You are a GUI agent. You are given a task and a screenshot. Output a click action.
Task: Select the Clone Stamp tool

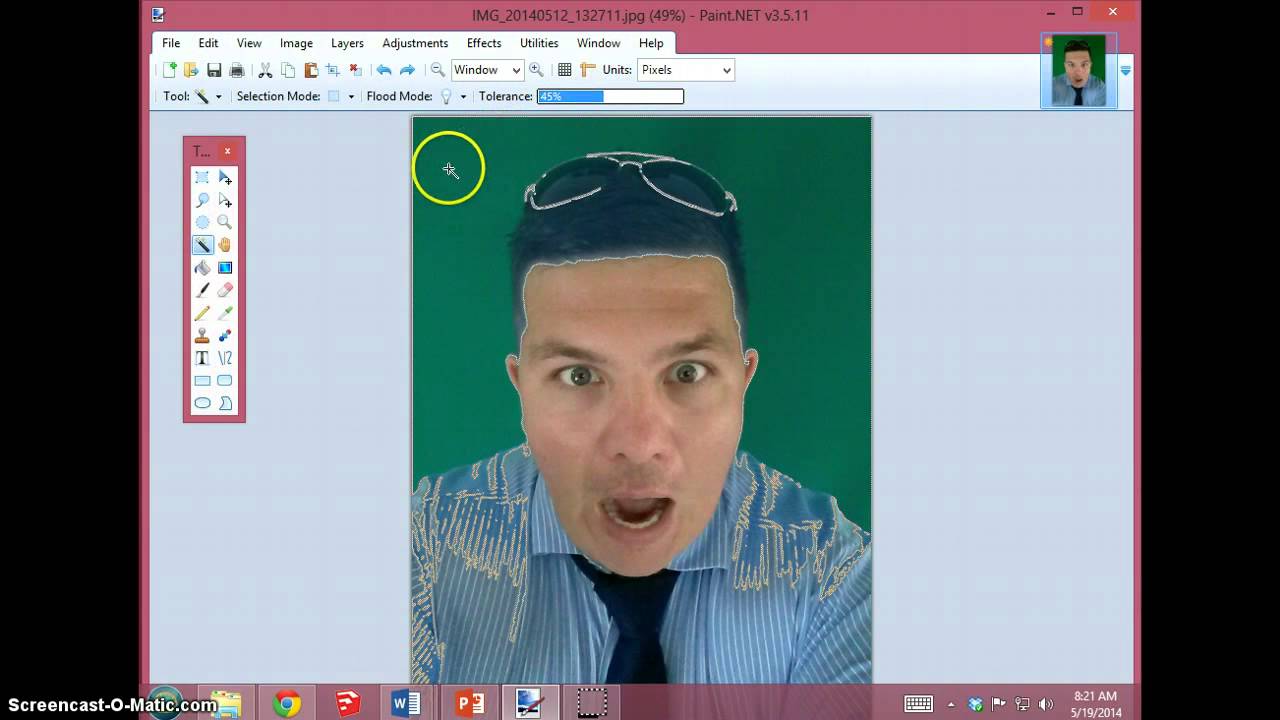coord(202,335)
